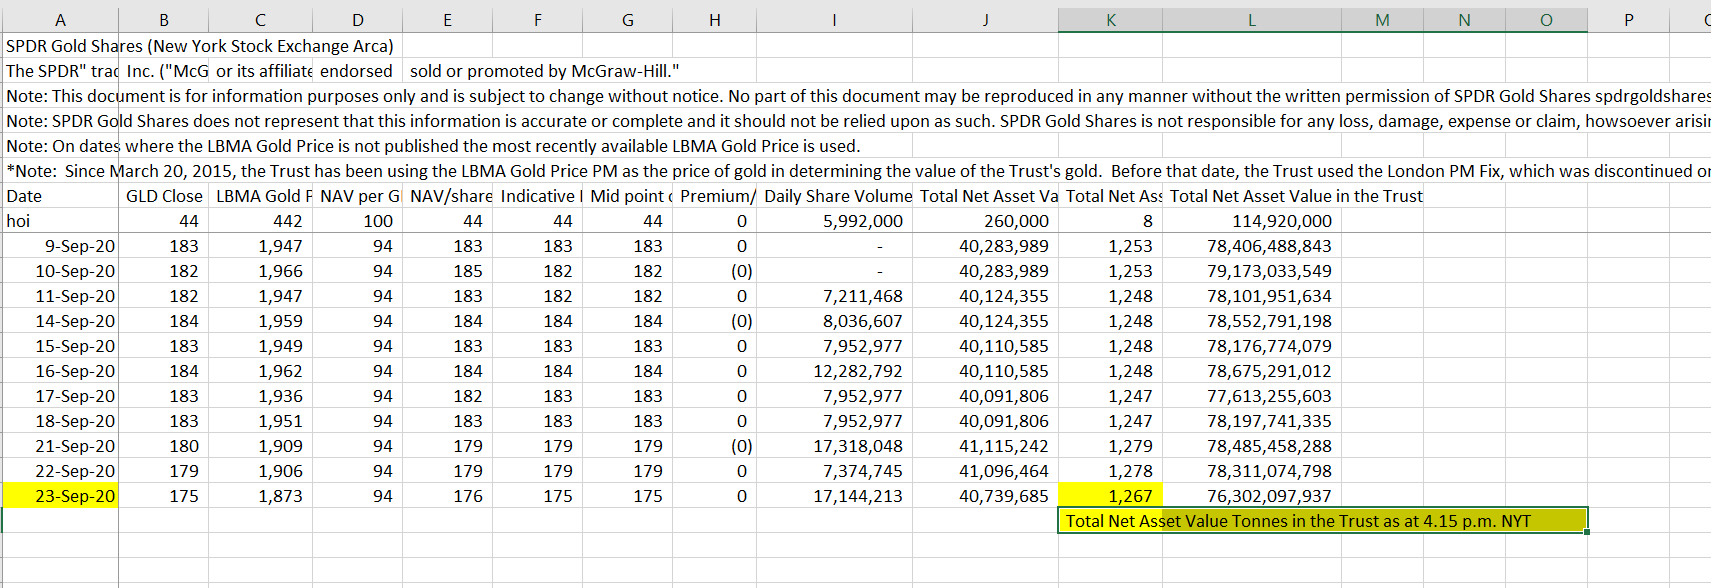
Task: Click the 'hoi' cell
Action: tap(60, 221)
